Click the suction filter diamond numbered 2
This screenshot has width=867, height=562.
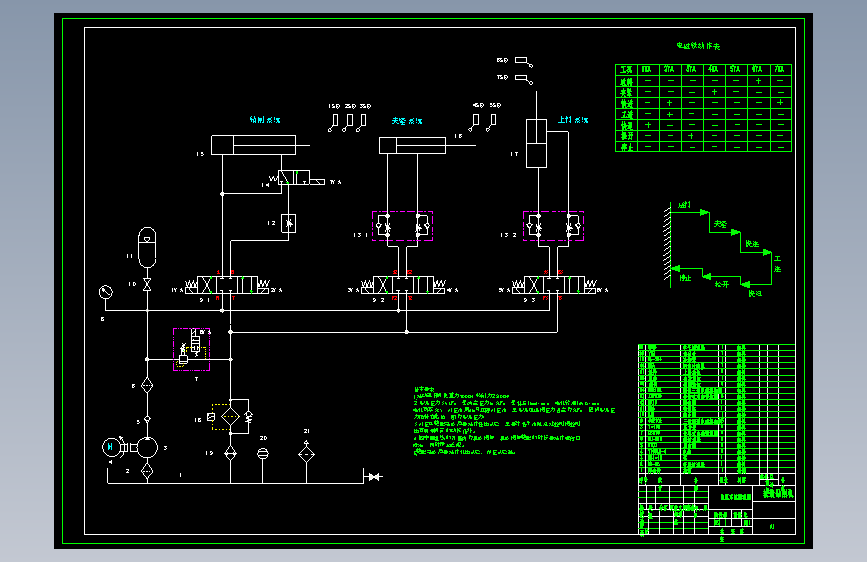[147, 471]
